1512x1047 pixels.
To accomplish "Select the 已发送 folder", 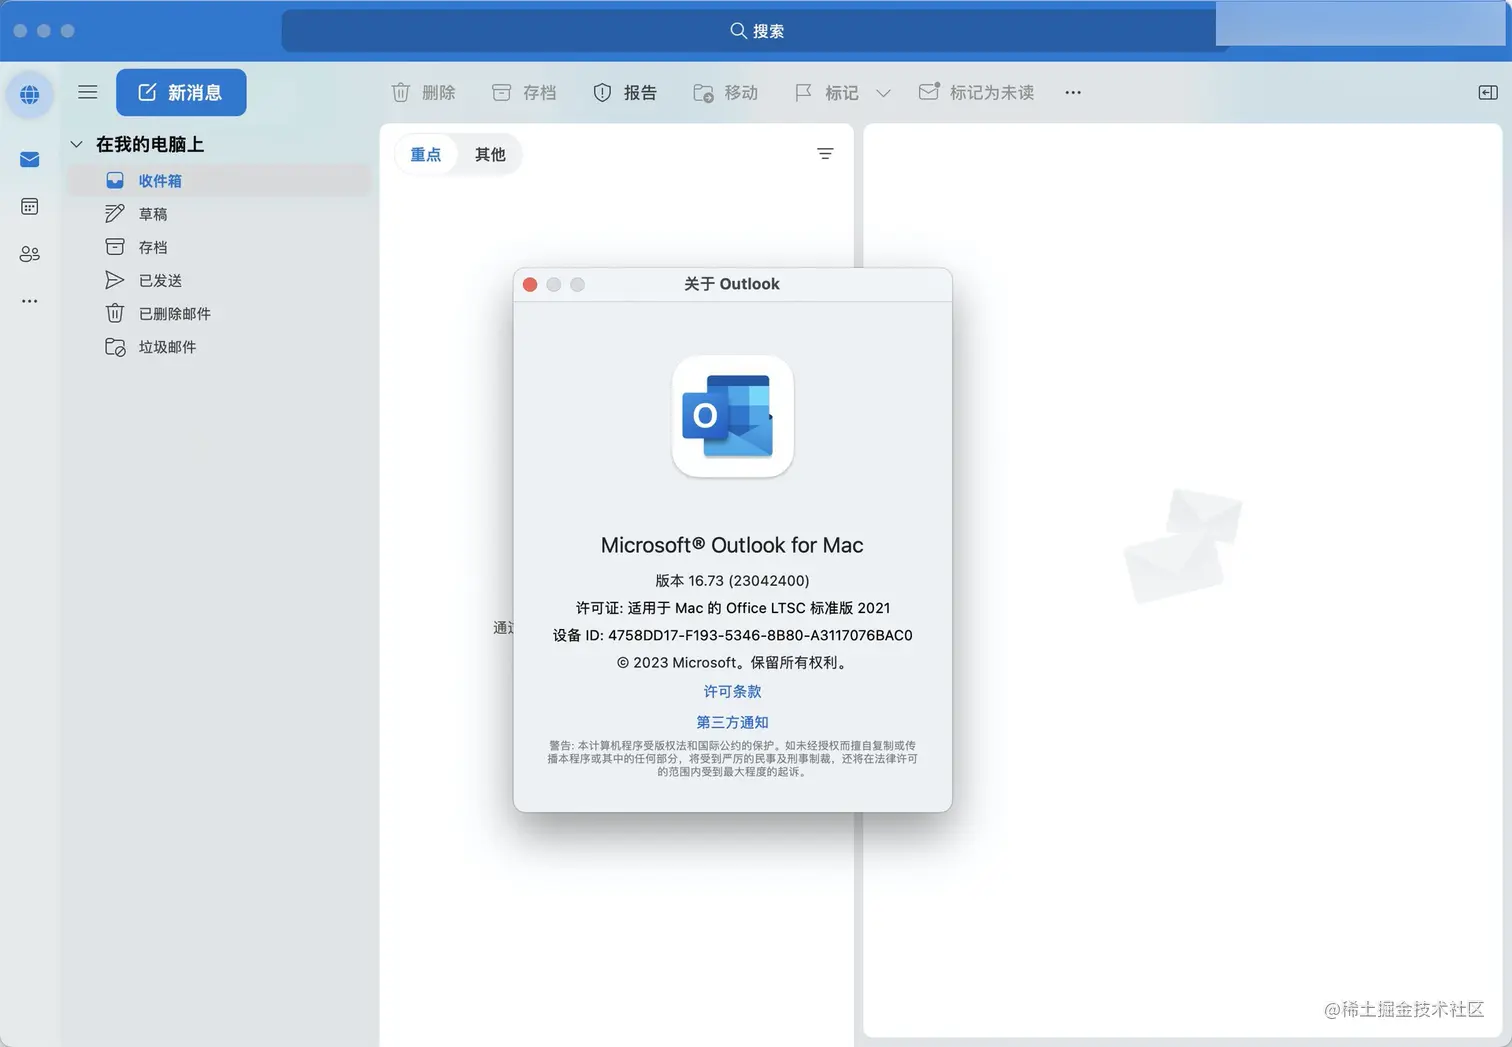I will pyautogui.click(x=219, y=280).
